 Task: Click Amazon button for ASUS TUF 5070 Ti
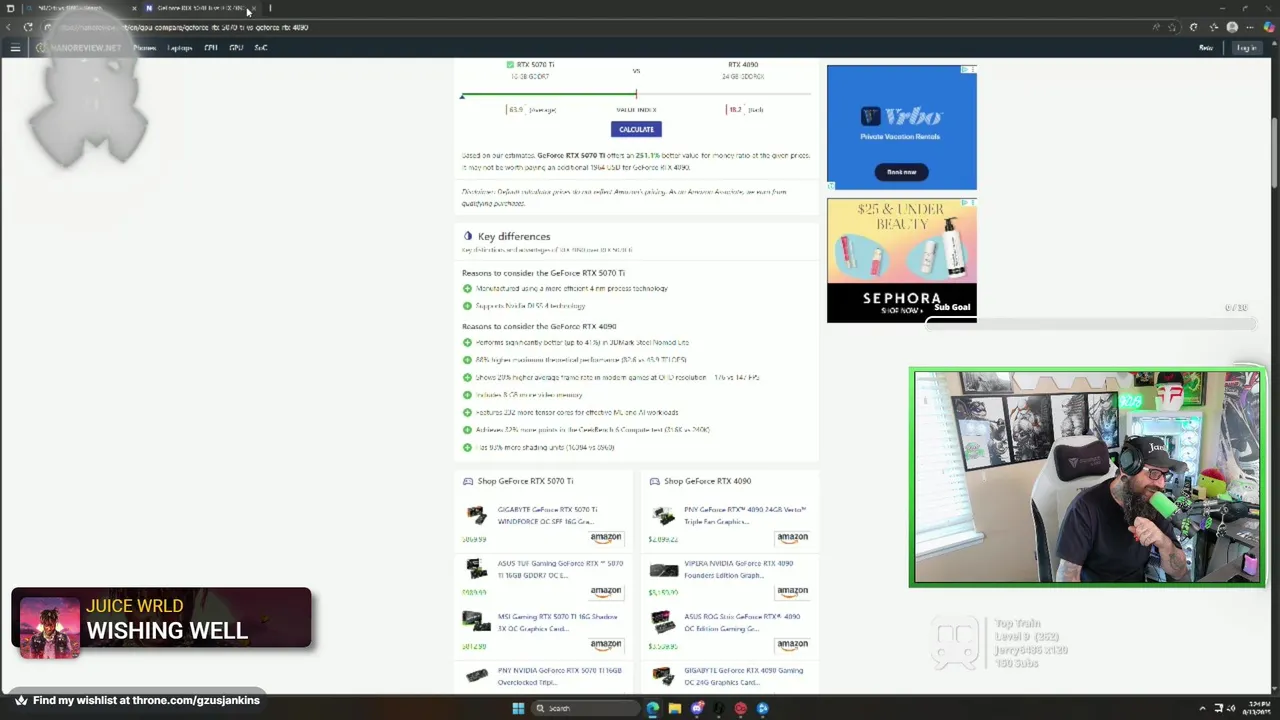[606, 592]
